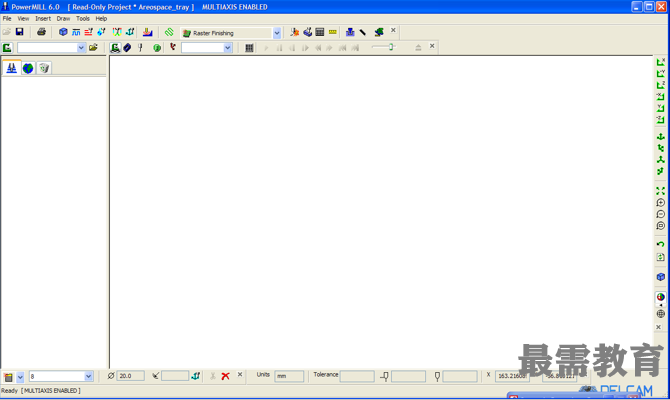Image resolution: width=670 pixels, height=400 pixels.
Task: Open Tool Axis icon
Action: pos(130,32)
